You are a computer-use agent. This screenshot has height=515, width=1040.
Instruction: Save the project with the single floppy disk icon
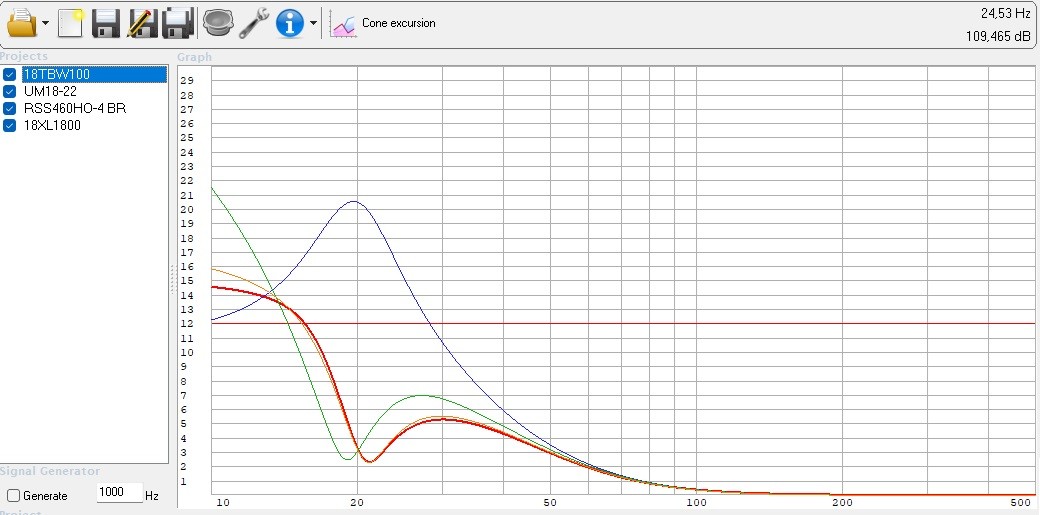pos(105,23)
